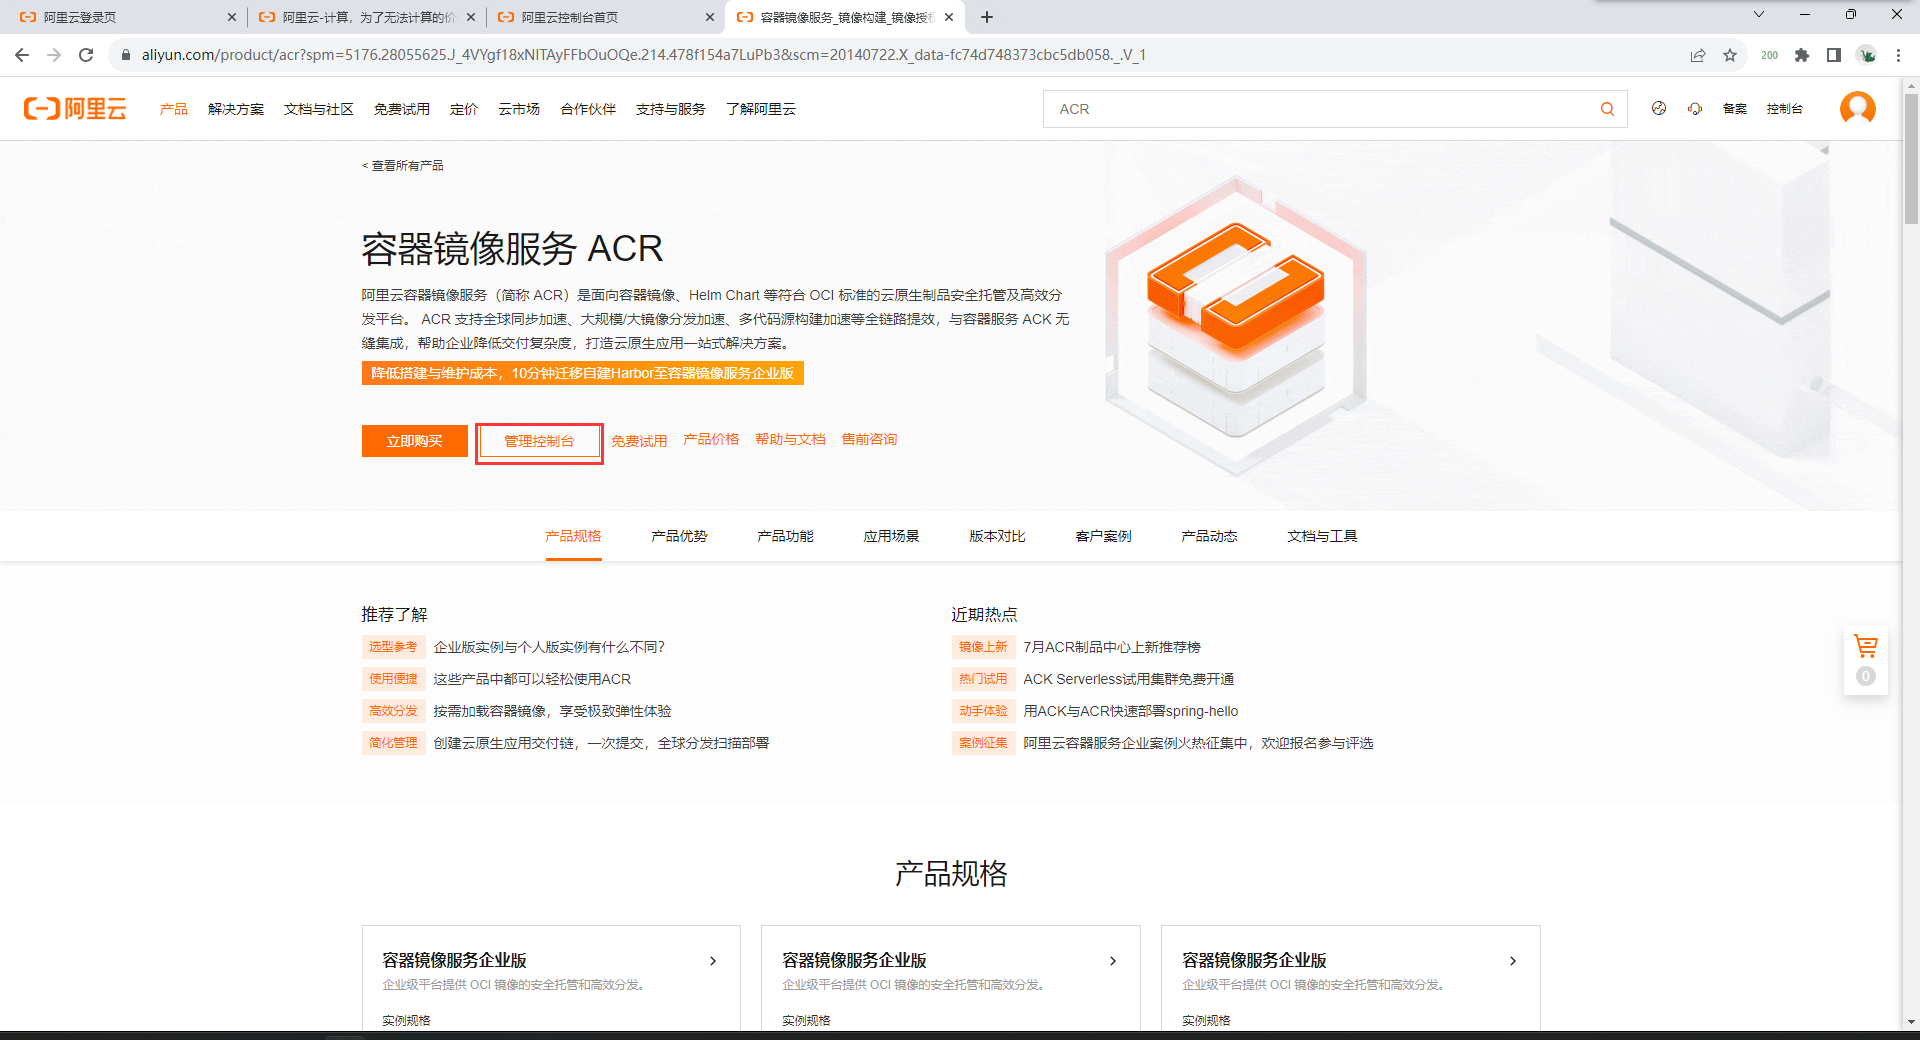Open Chrome three-dot menu
1920x1040 pixels.
coord(1898,55)
